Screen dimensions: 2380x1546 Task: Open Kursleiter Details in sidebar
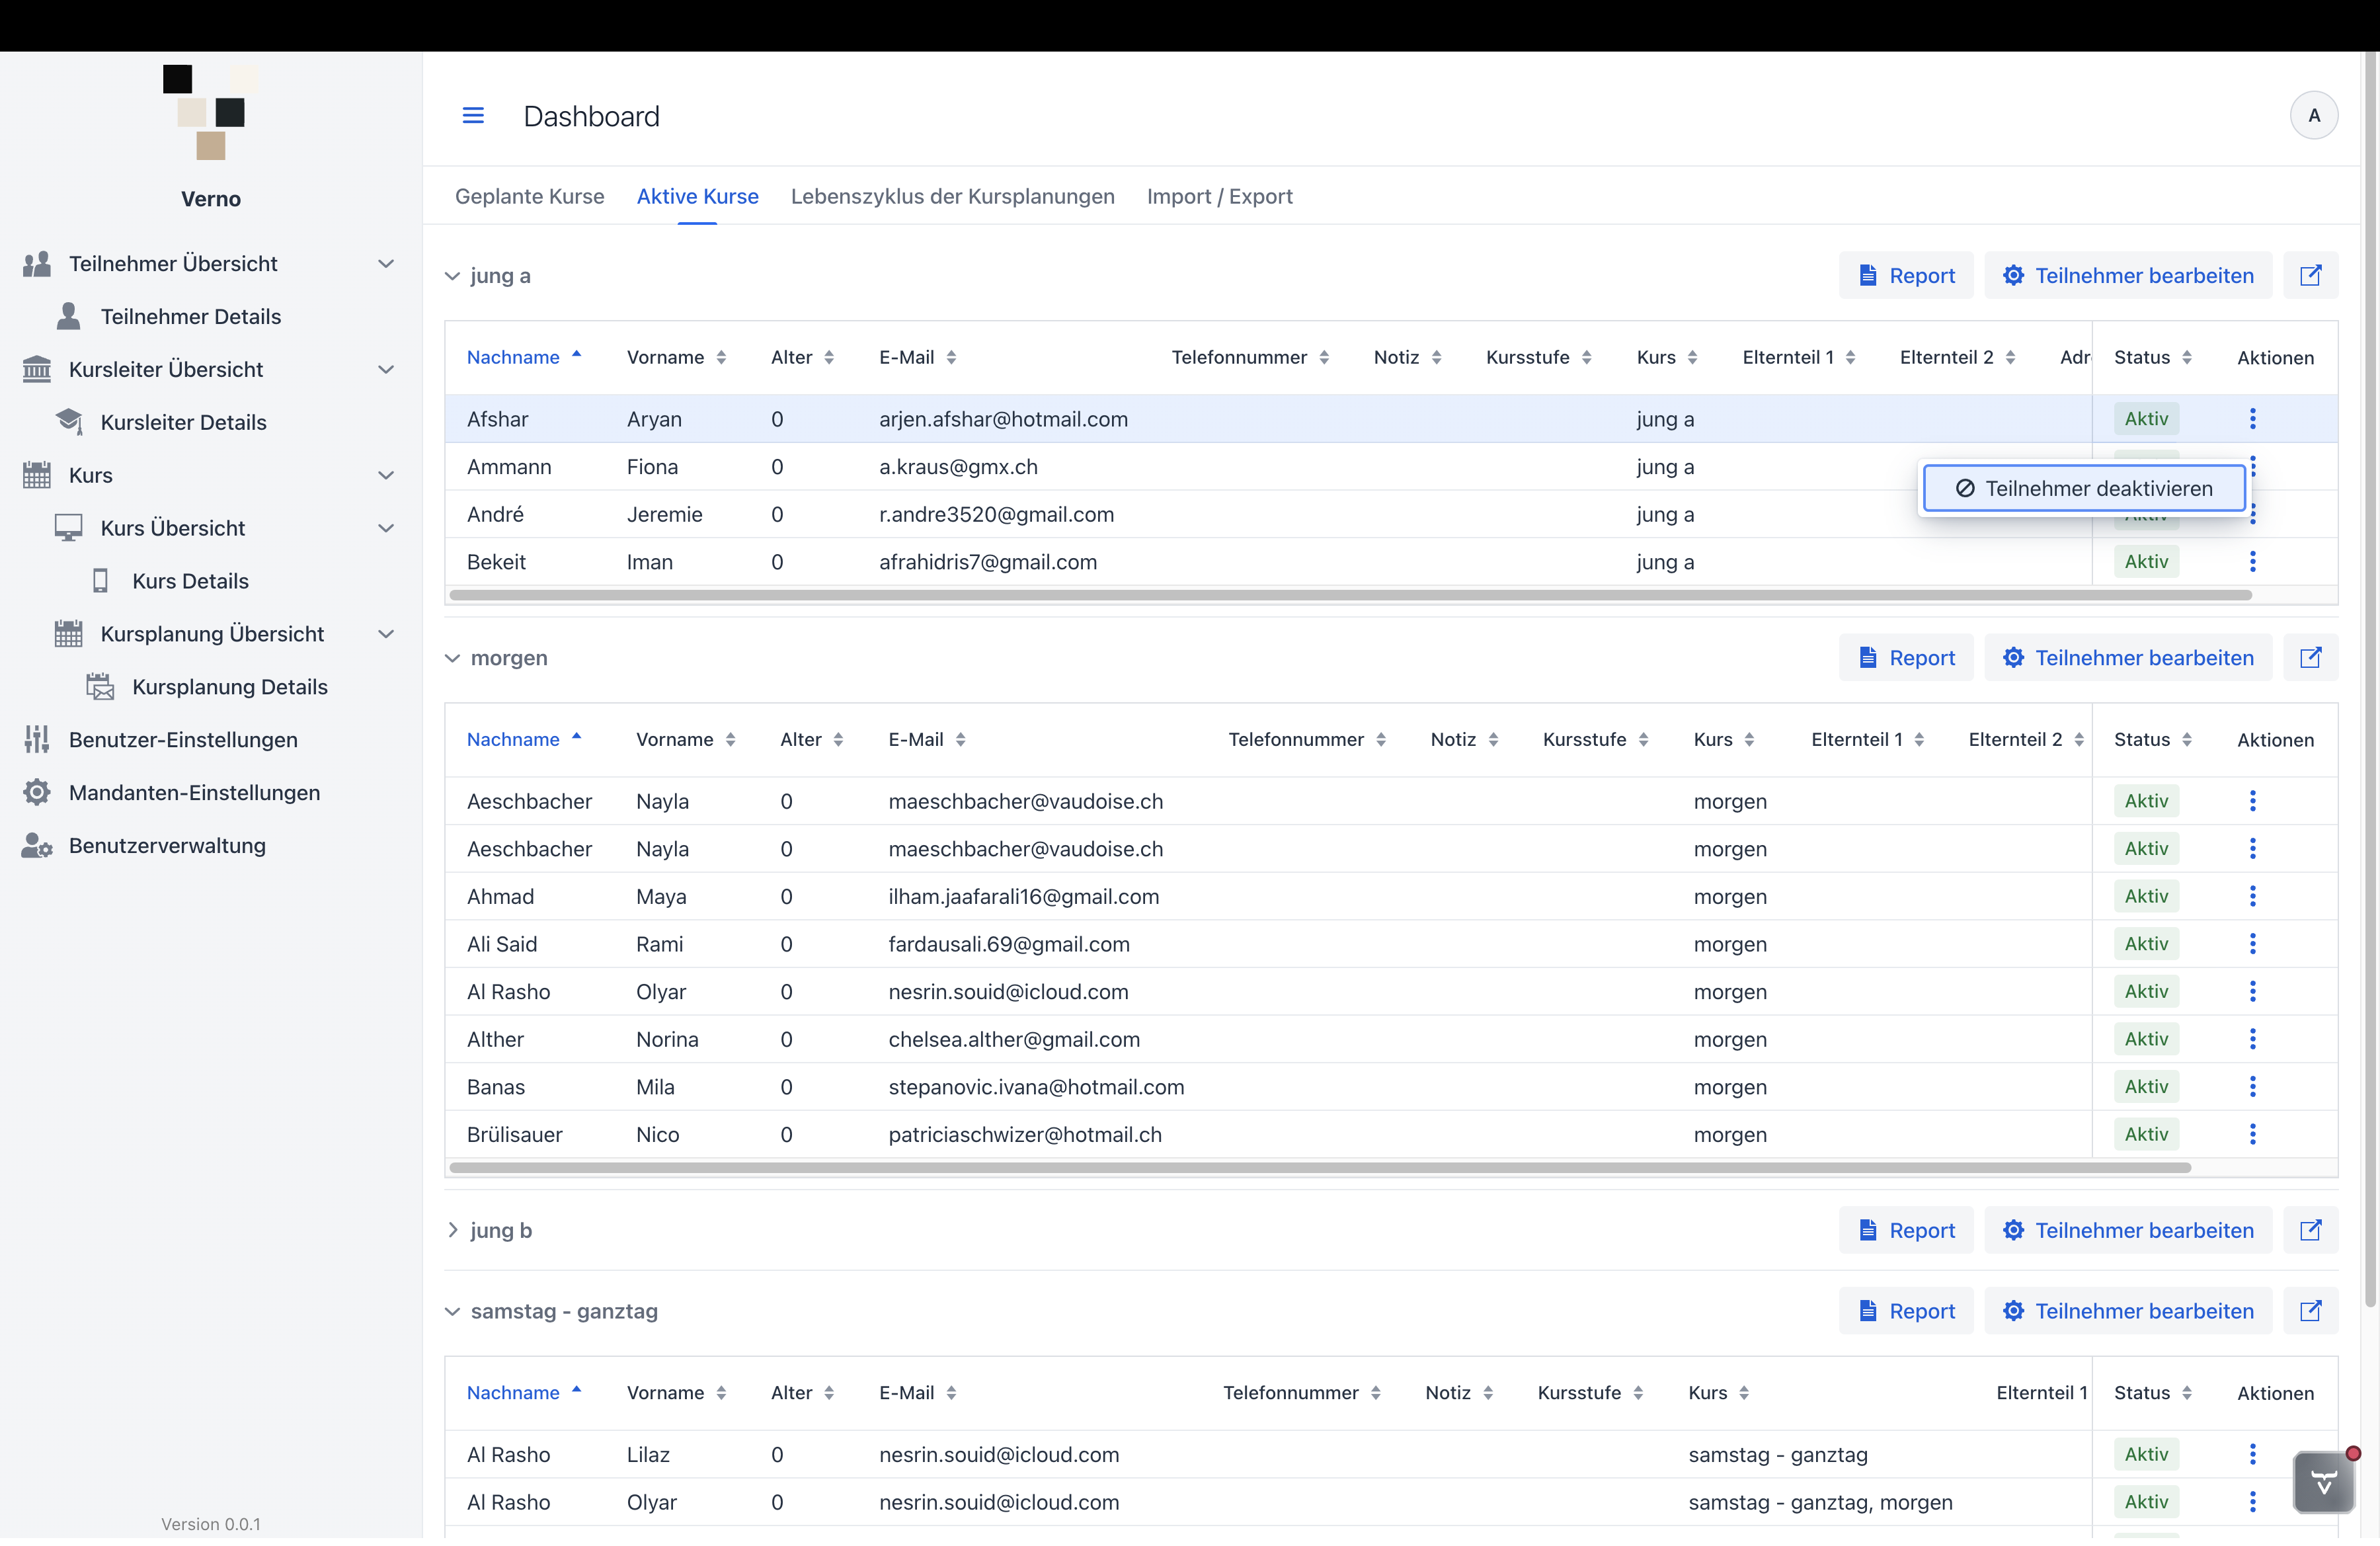tap(184, 422)
